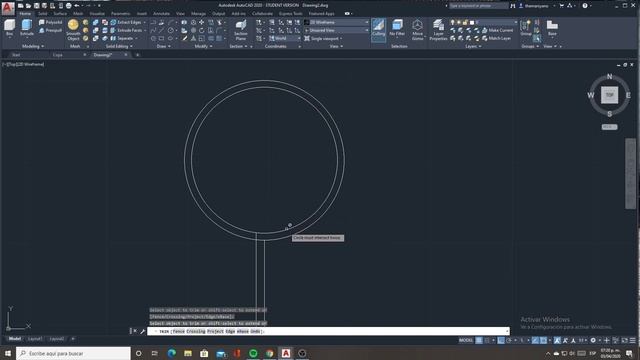Switch to the Layout2 tab
The width and height of the screenshot is (640, 360).
[x=56, y=339]
